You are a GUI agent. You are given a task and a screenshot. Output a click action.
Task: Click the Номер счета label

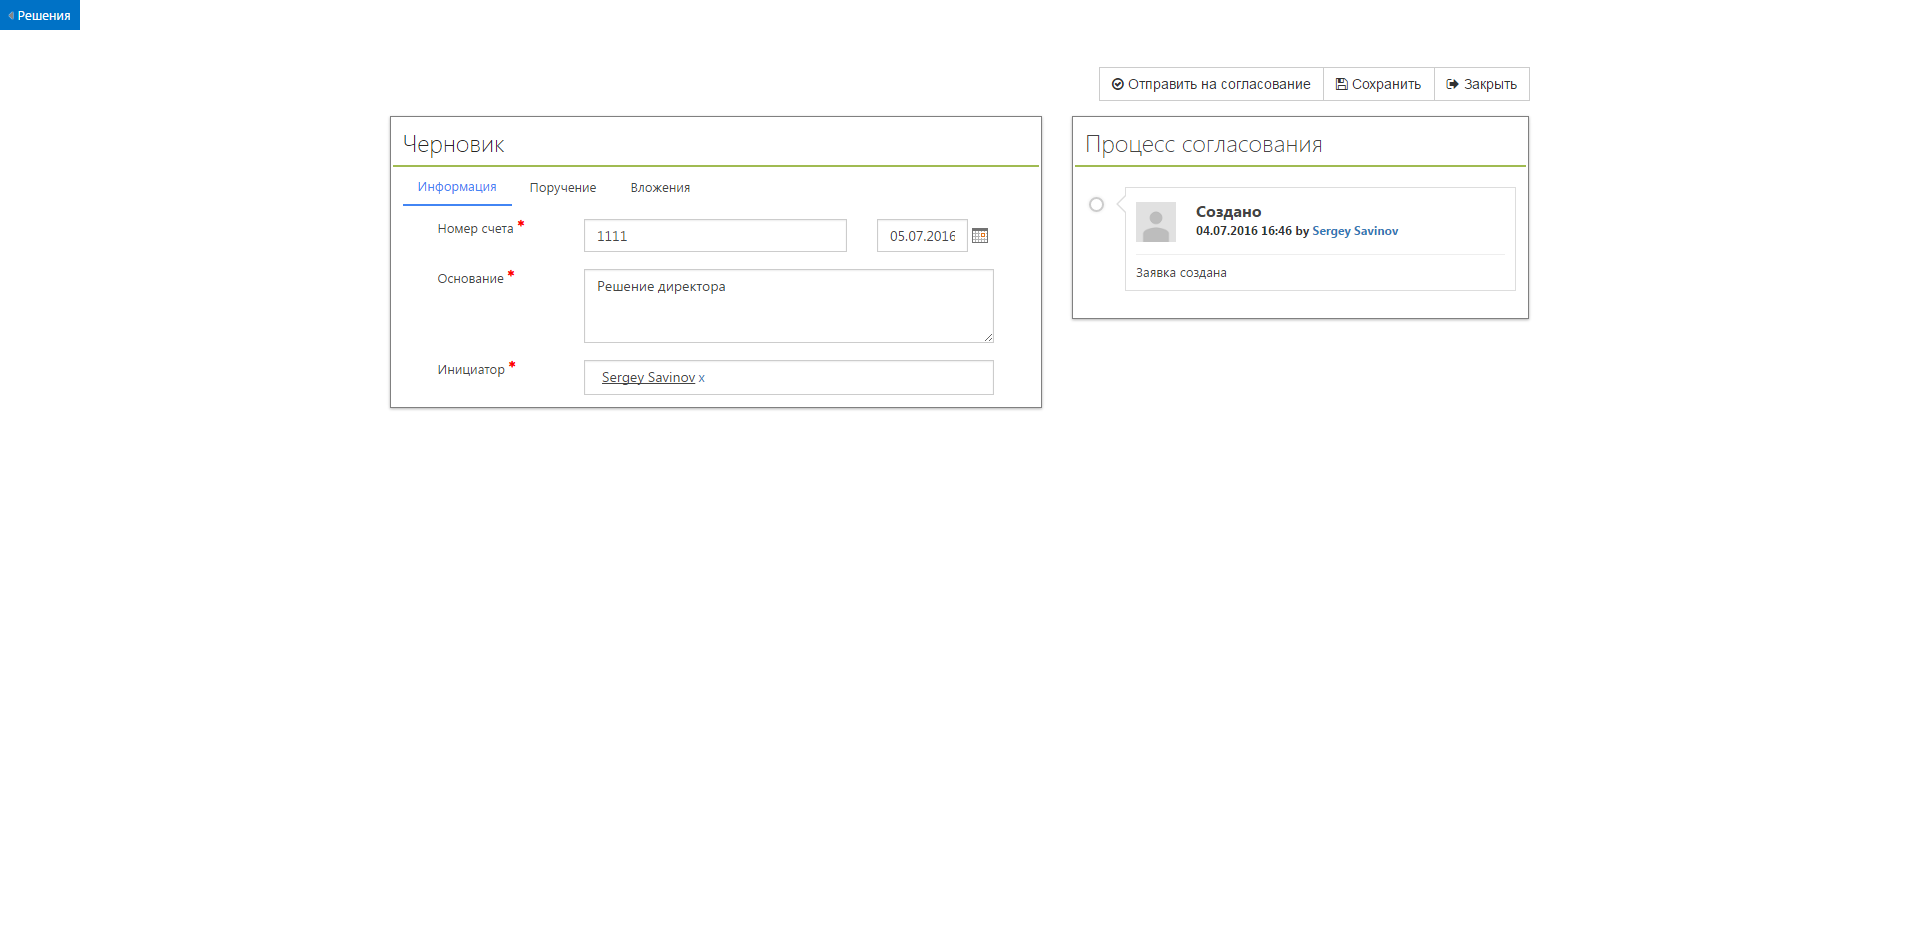[x=475, y=229]
